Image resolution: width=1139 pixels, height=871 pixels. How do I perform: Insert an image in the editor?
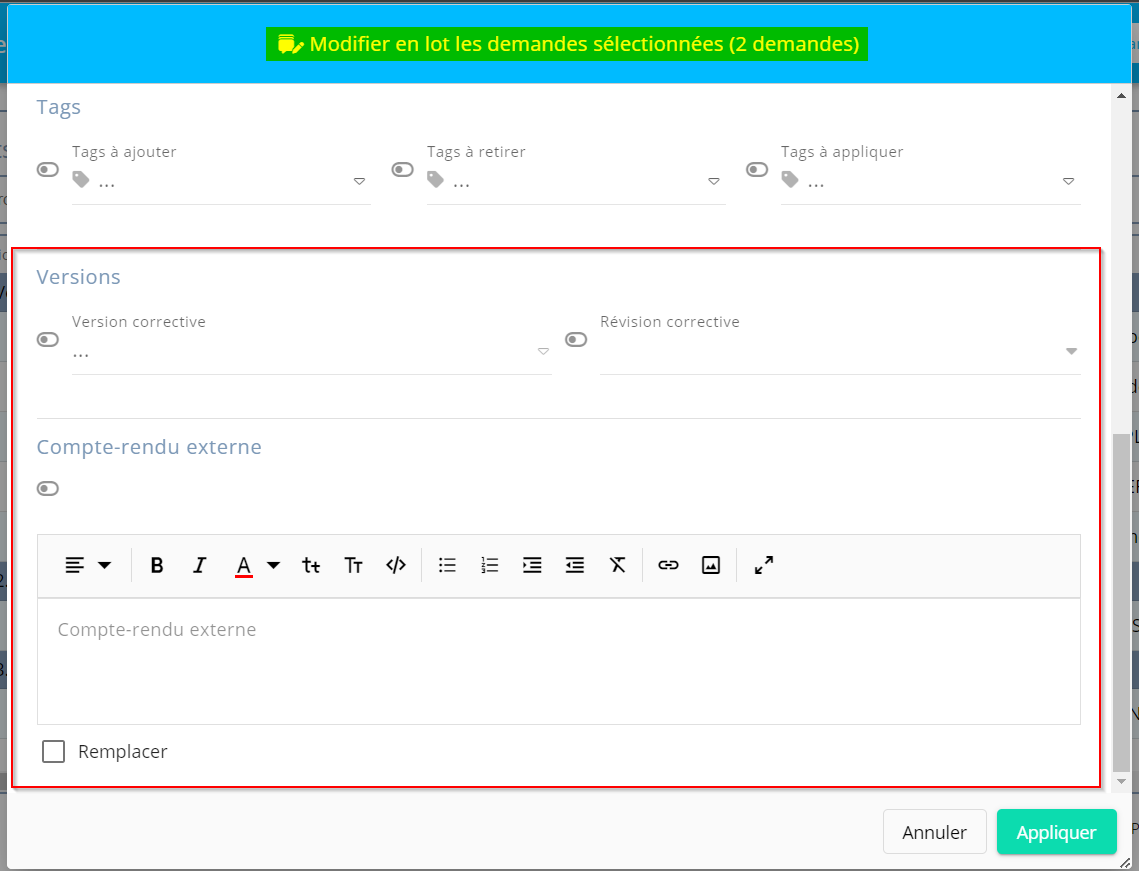click(710, 565)
